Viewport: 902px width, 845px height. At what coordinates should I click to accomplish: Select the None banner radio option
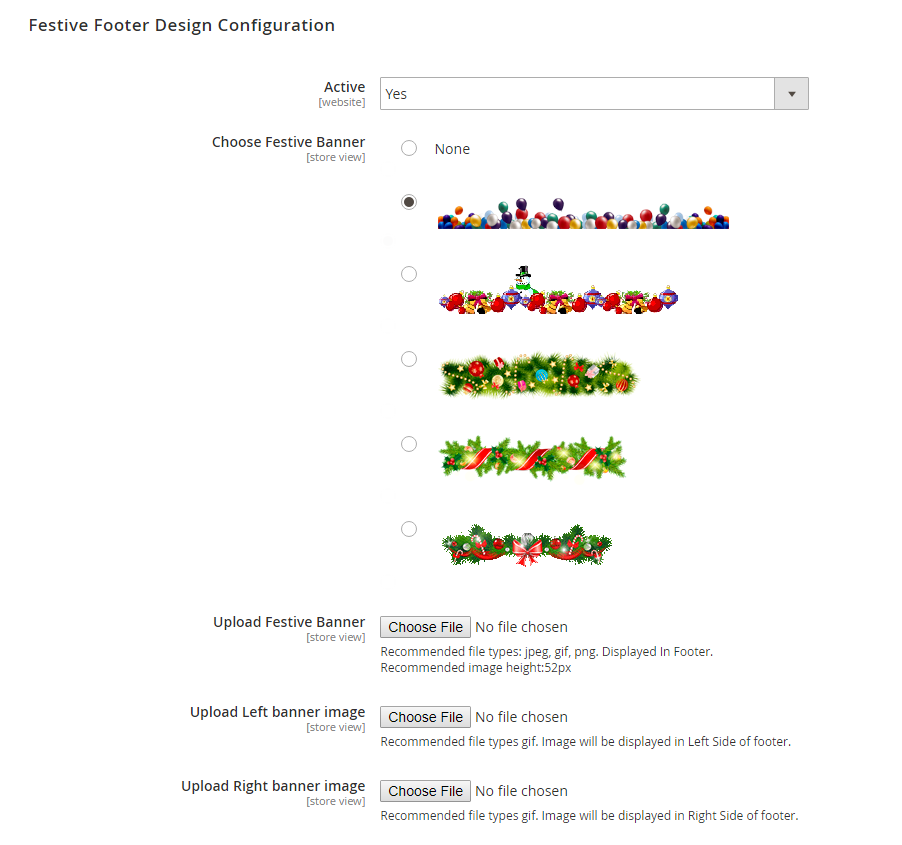click(x=409, y=149)
